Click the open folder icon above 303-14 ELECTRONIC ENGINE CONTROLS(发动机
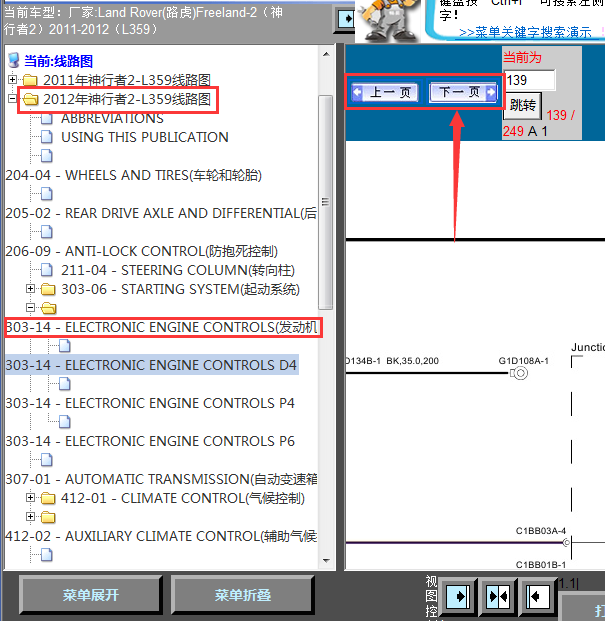605x621 pixels. click(x=48, y=308)
